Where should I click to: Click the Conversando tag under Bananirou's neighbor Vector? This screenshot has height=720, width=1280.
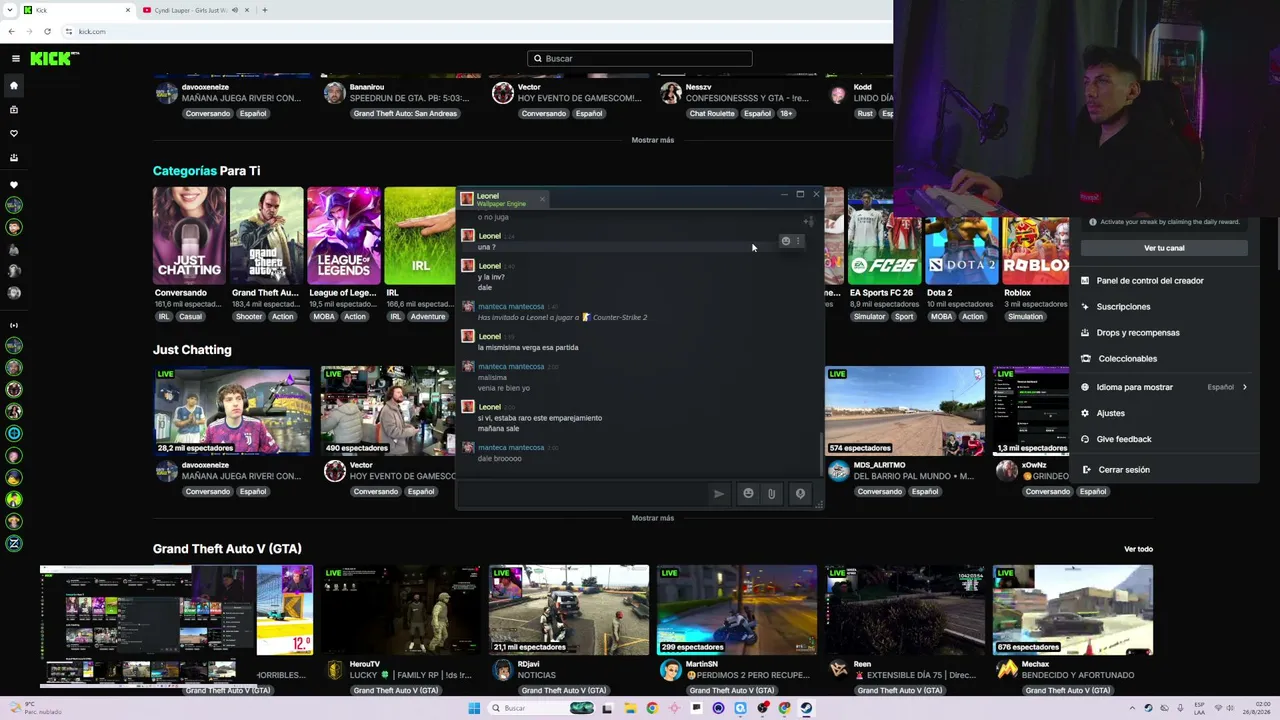543,114
